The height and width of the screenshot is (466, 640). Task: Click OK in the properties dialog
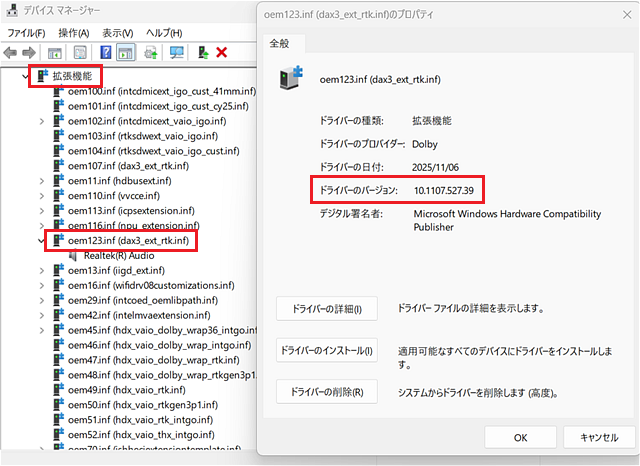point(520,437)
